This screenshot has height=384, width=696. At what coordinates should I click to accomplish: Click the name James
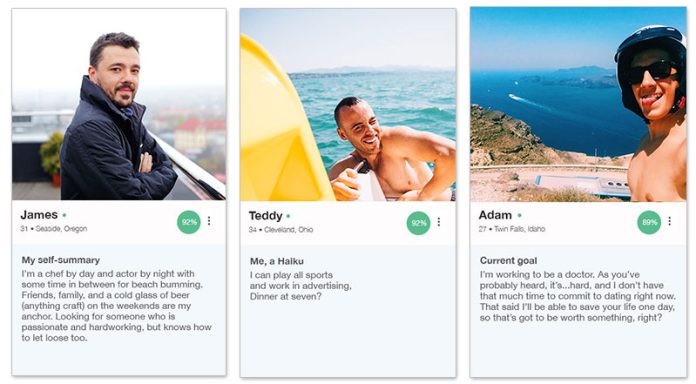point(39,215)
